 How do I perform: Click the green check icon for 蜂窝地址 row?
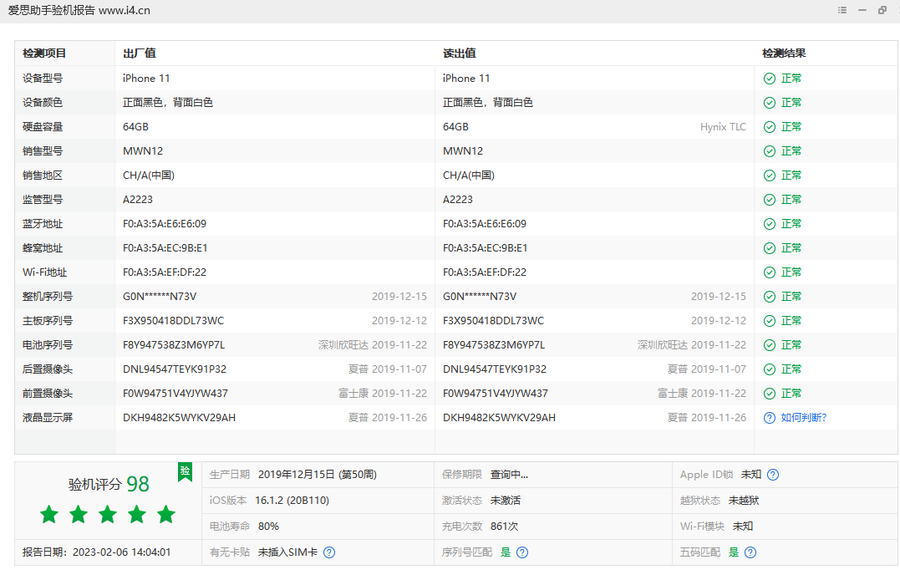(770, 248)
